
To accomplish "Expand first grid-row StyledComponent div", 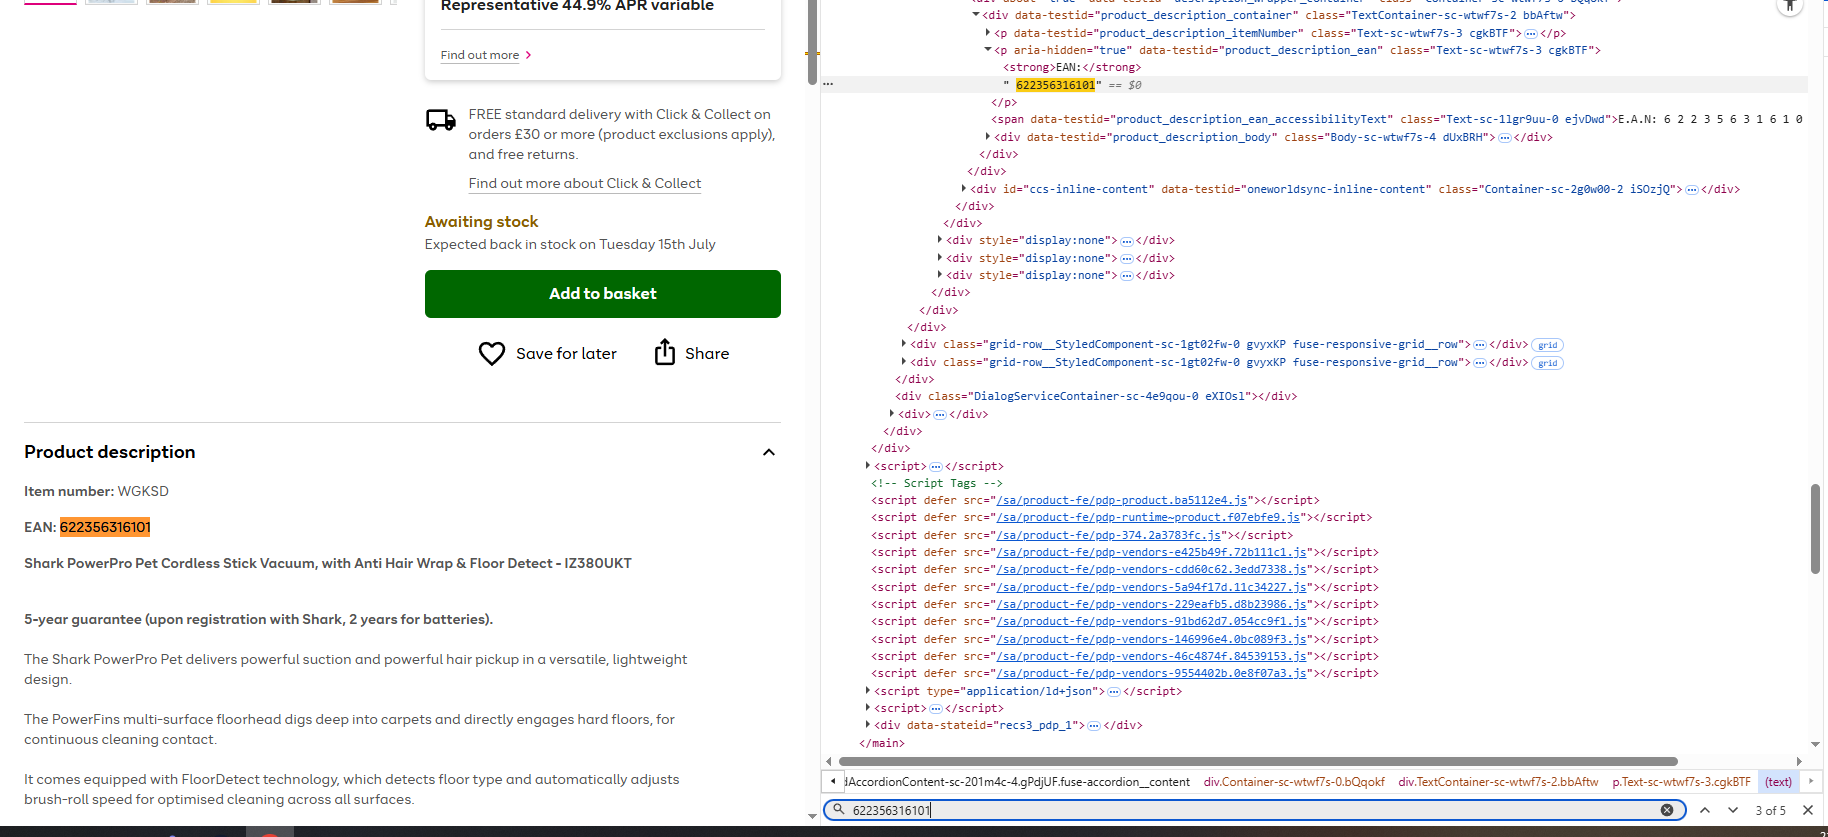I will coord(904,344).
